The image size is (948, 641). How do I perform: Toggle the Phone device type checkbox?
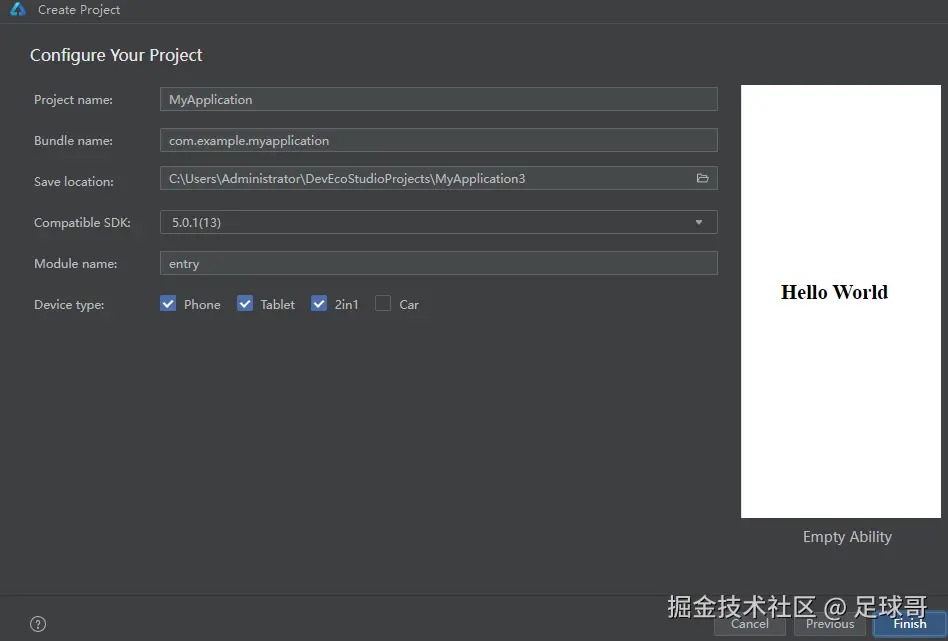tap(168, 304)
